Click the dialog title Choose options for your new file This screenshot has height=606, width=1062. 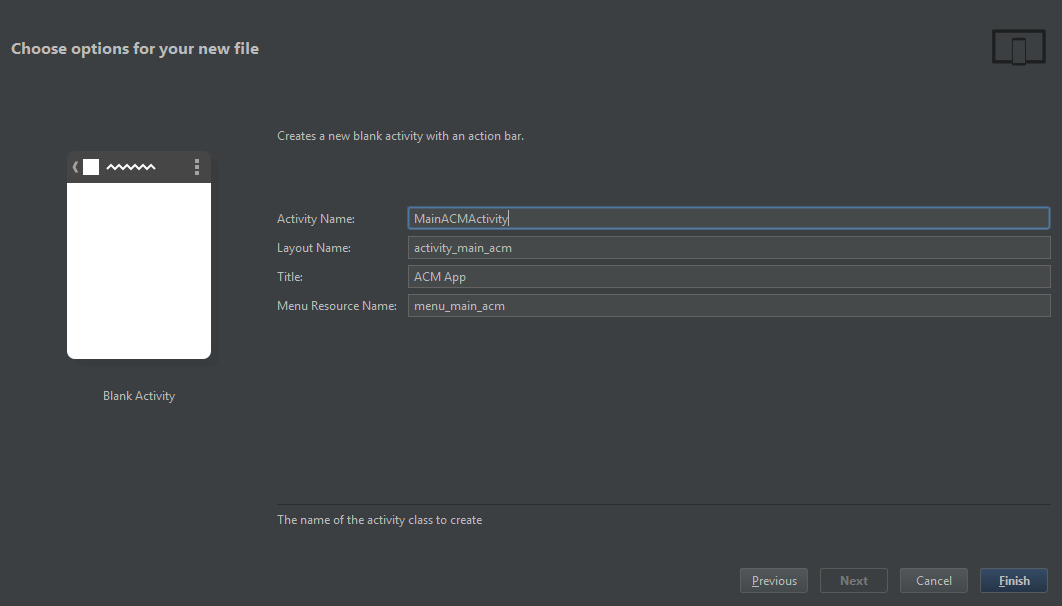[x=135, y=47]
